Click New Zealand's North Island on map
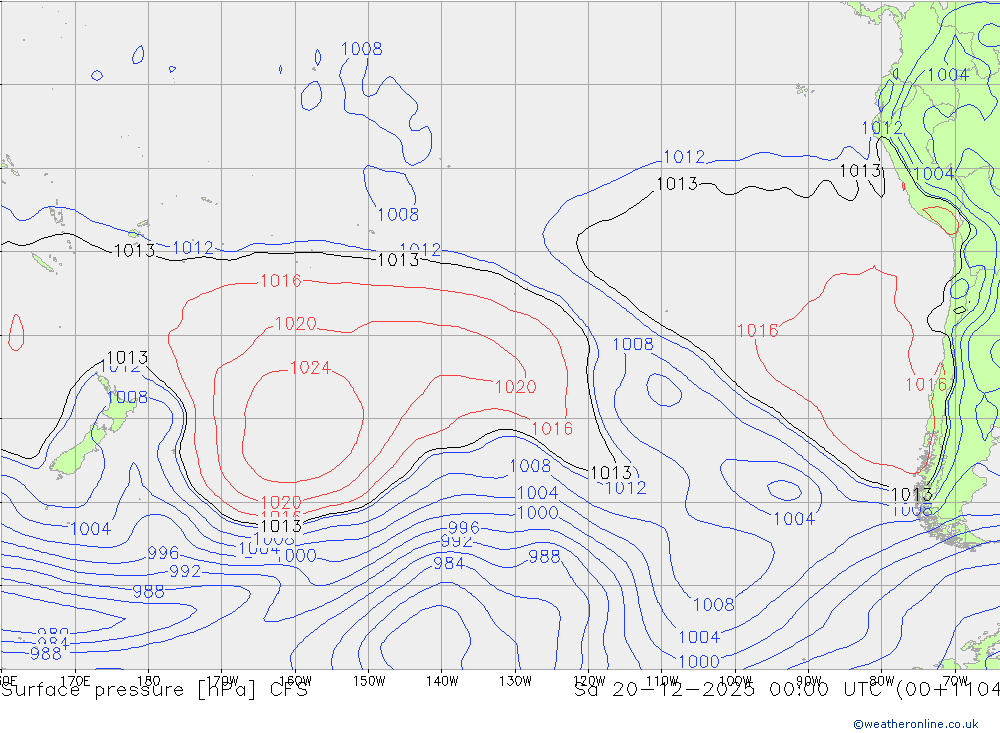 click(x=120, y=408)
